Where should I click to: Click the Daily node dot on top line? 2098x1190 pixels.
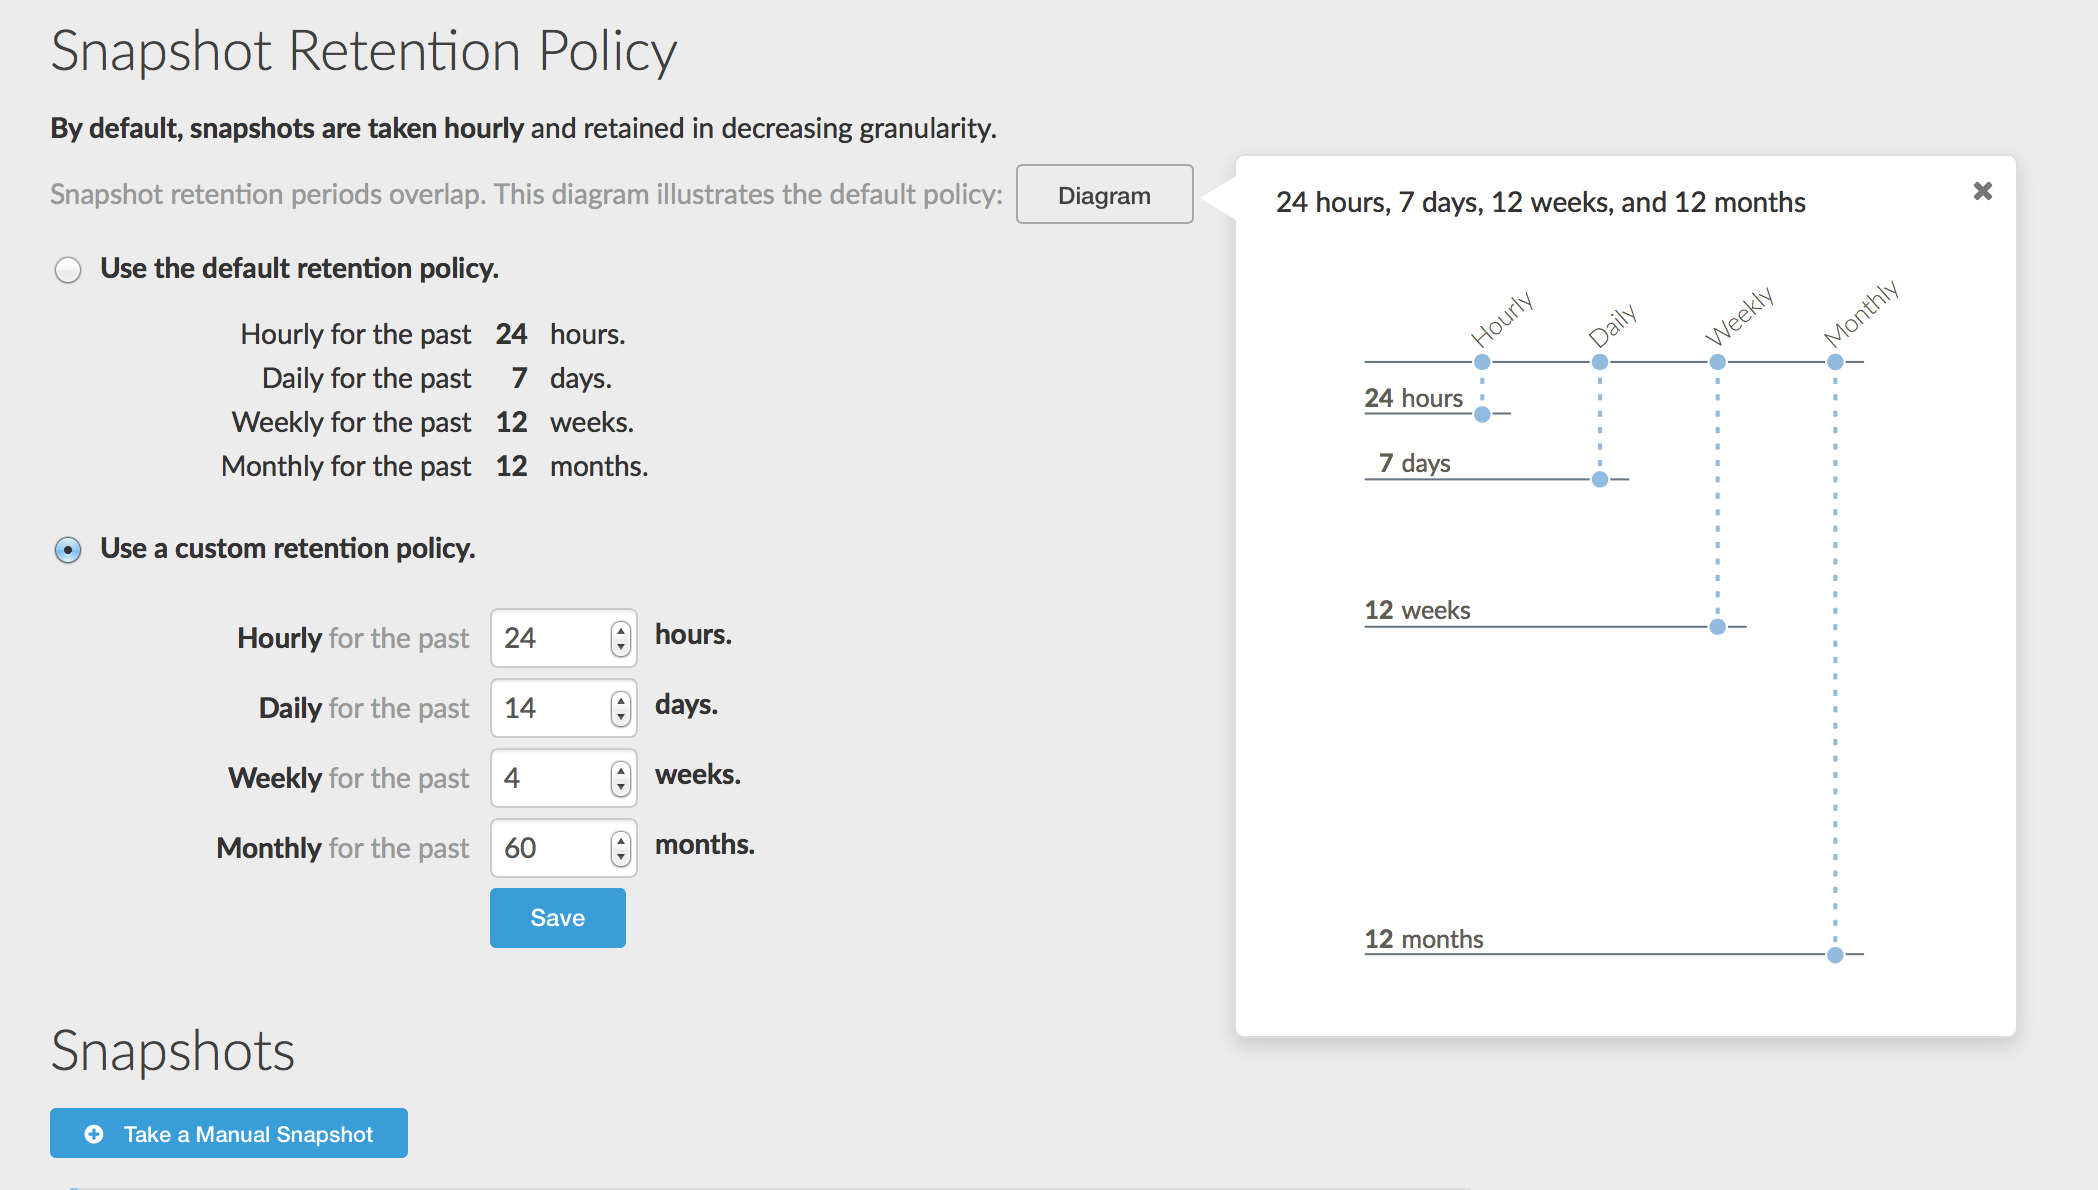click(1600, 362)
